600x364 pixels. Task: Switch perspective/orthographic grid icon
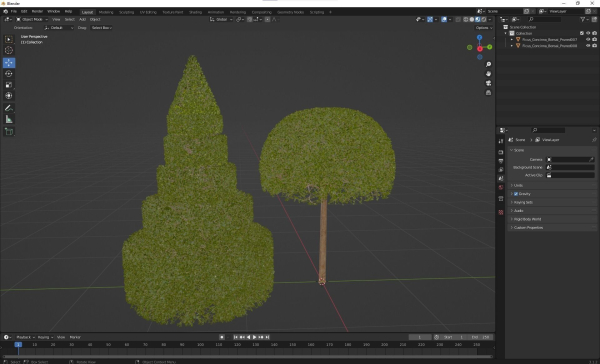[488, 93]
